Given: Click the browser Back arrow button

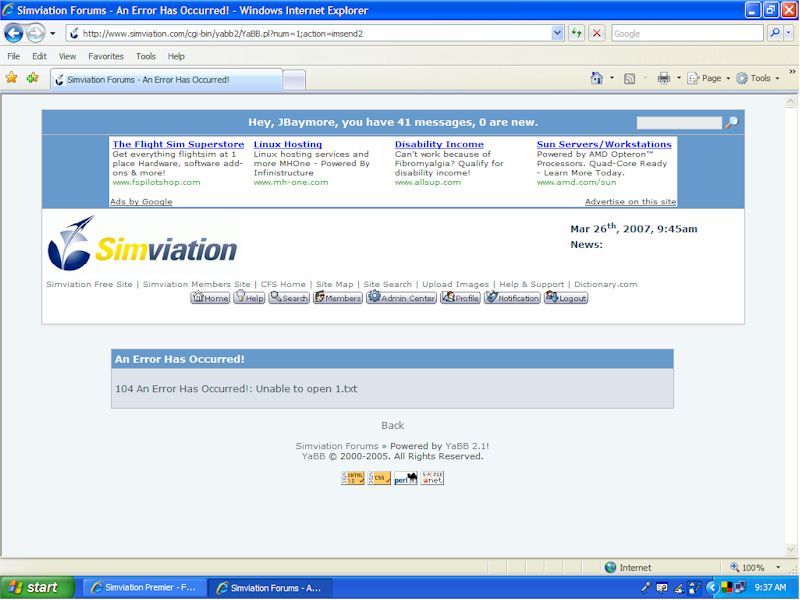Looking at the screenshot, I should click(x=14, y=33).
